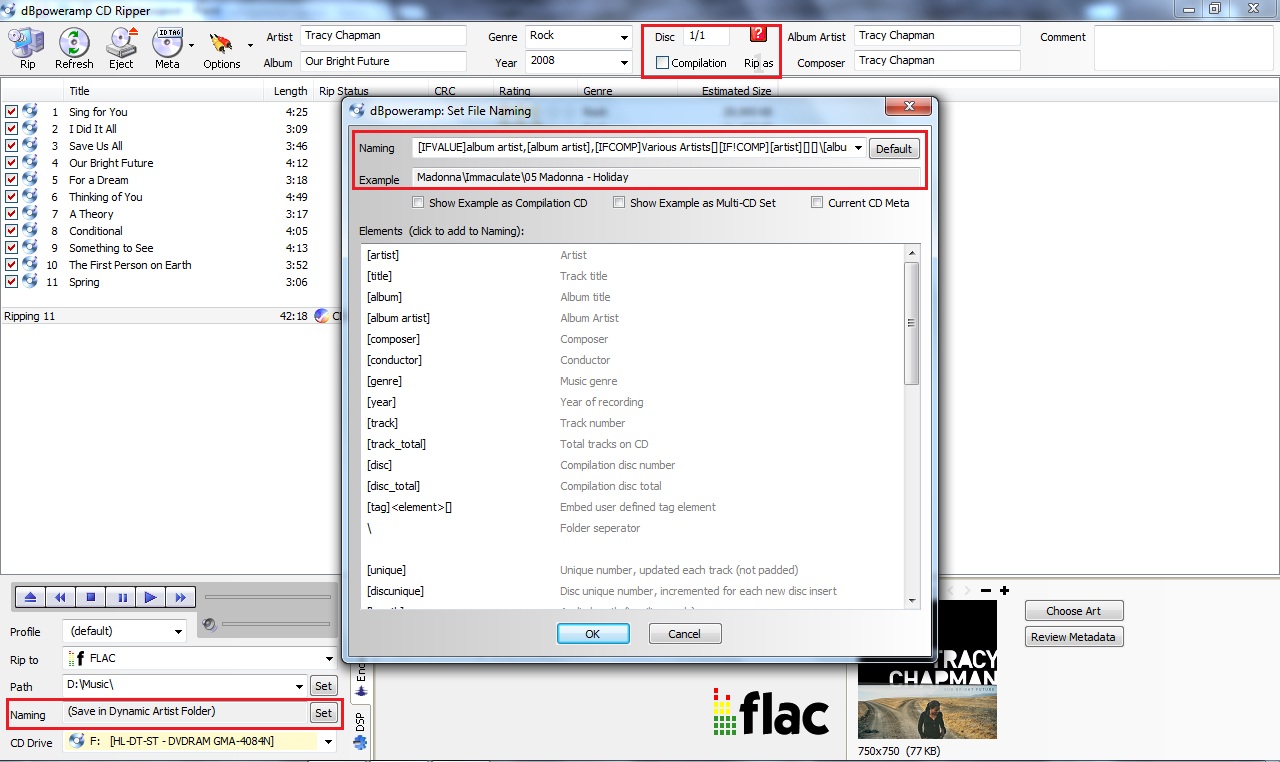The width and height of the screenshot is (1280, 762).
Task: Open the Rip to FLAC dropdown
Action: pos(329,659)
